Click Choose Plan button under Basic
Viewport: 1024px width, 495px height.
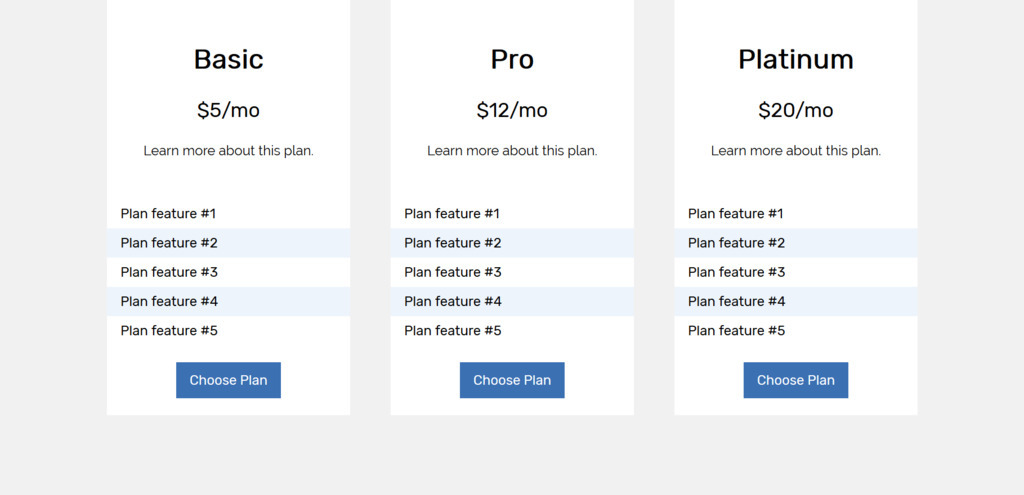point(228,380)
